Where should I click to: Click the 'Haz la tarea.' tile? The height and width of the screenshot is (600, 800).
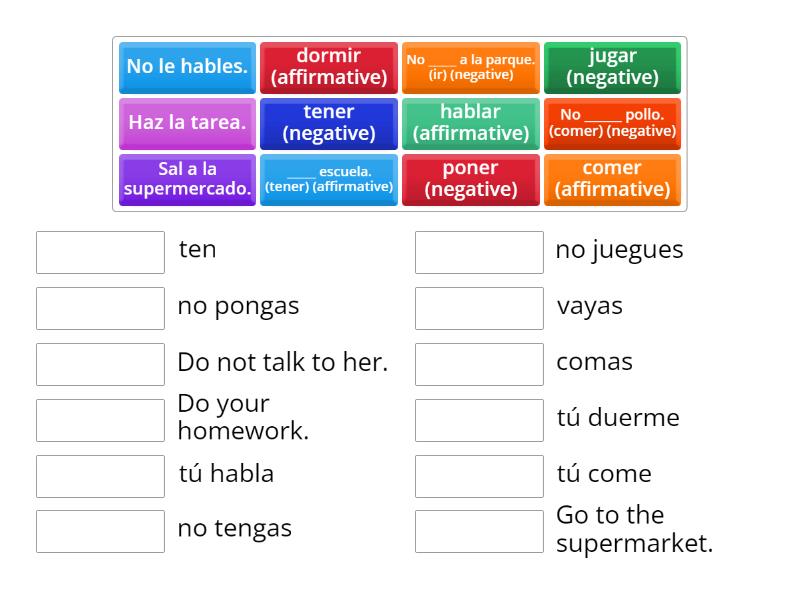click(187, 123)
